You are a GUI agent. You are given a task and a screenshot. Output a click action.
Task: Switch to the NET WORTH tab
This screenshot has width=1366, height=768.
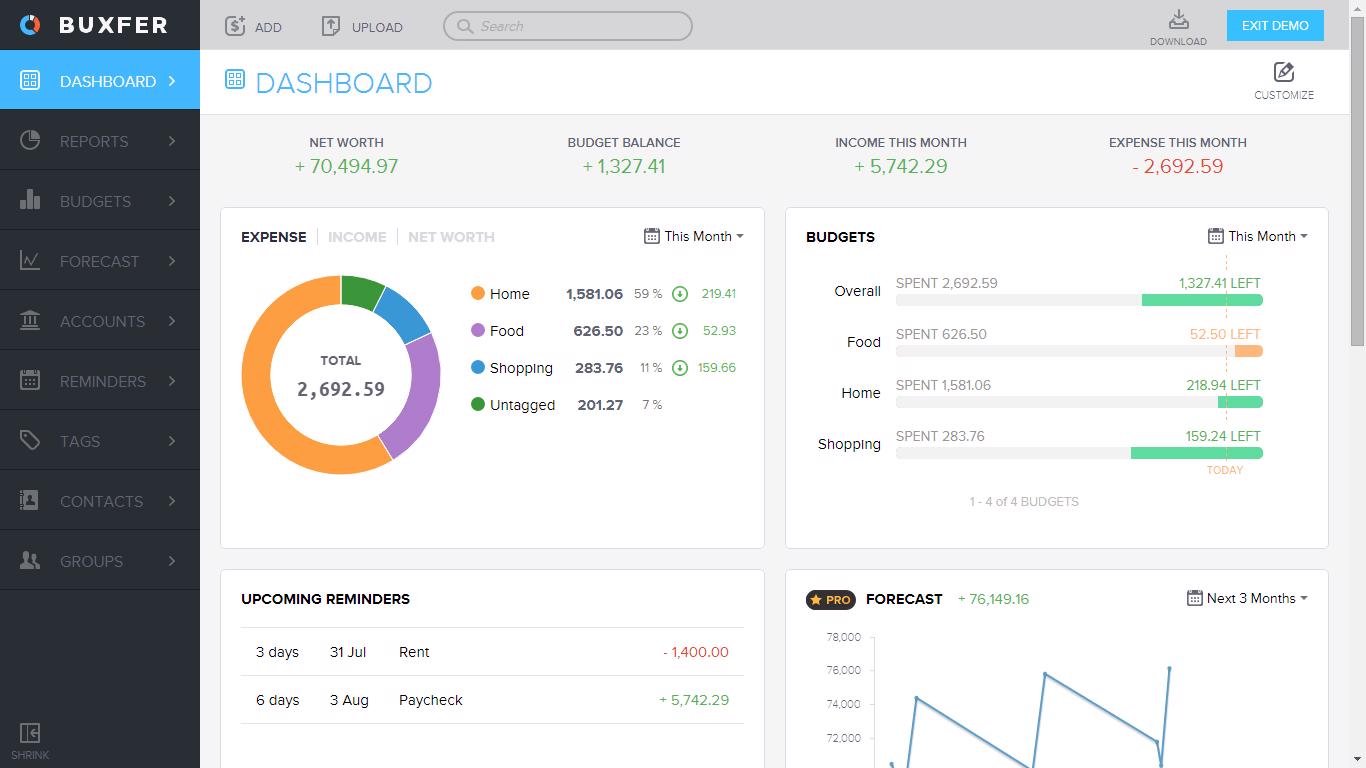coord(451,237)
